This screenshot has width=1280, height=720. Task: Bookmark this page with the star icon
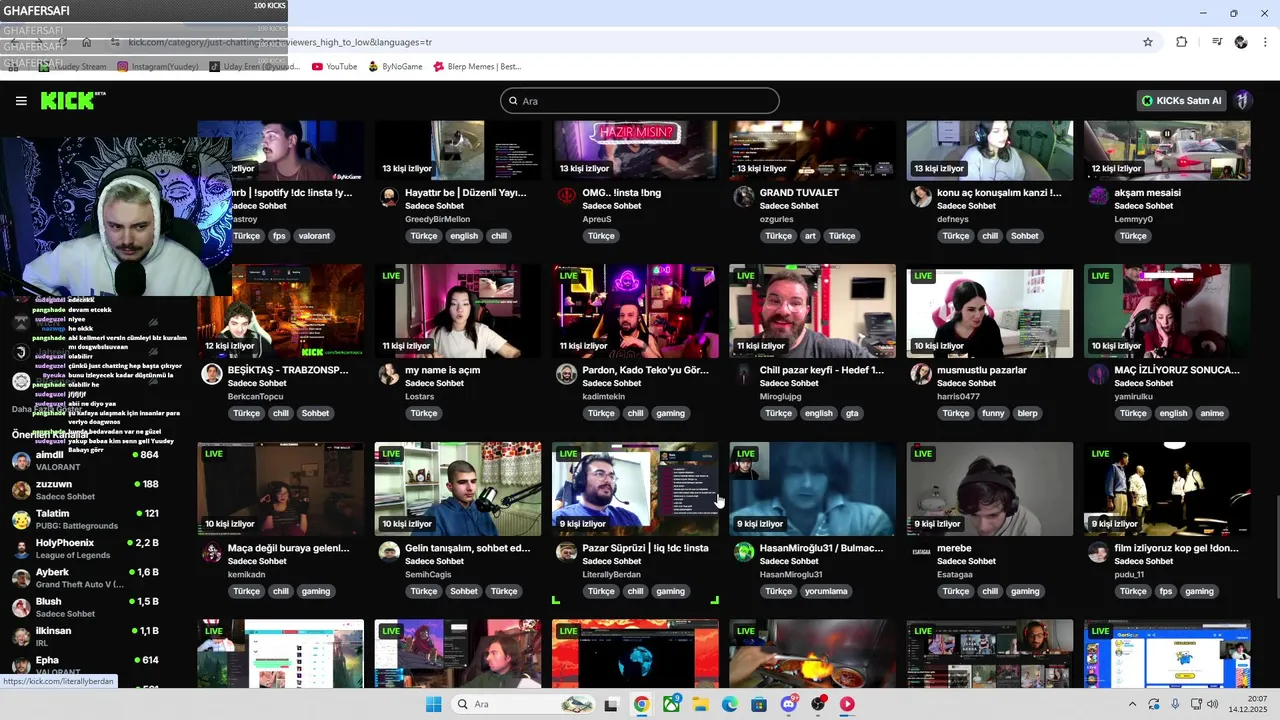pyautogui.click(x=1148, y=42)
